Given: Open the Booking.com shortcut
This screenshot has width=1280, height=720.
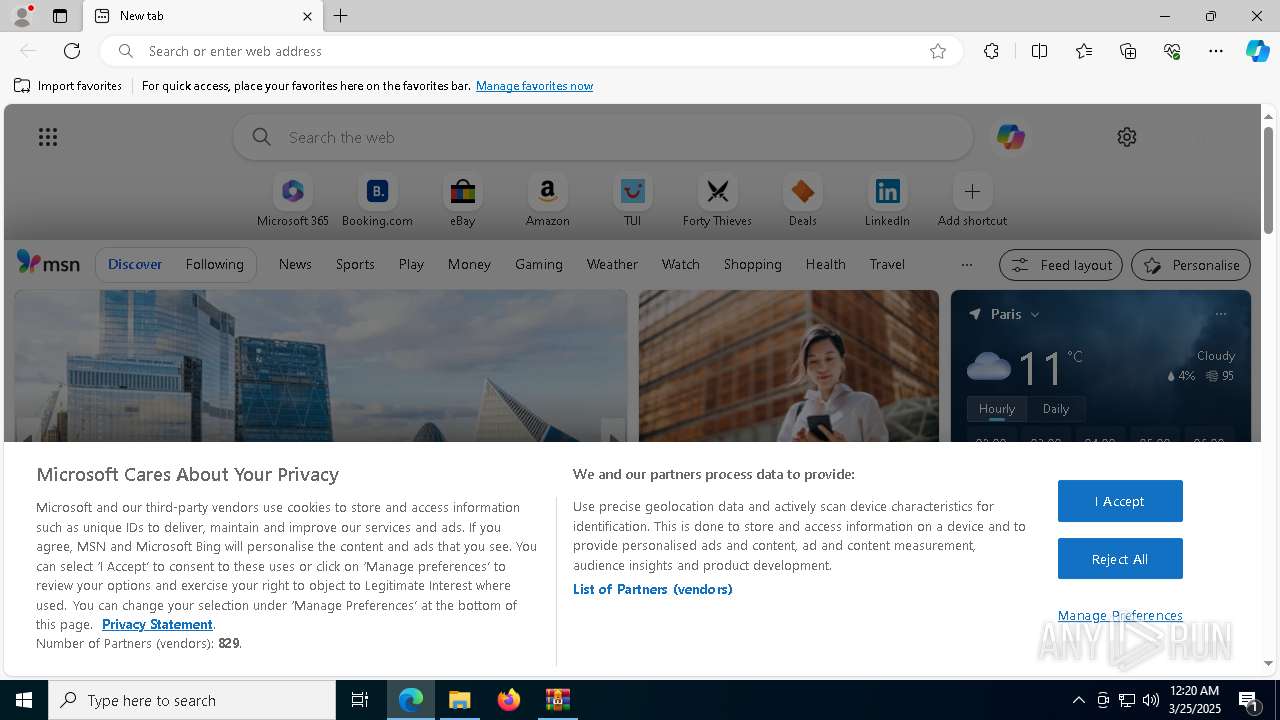Looking at the screenshot, I should click(x=377, y=201).
